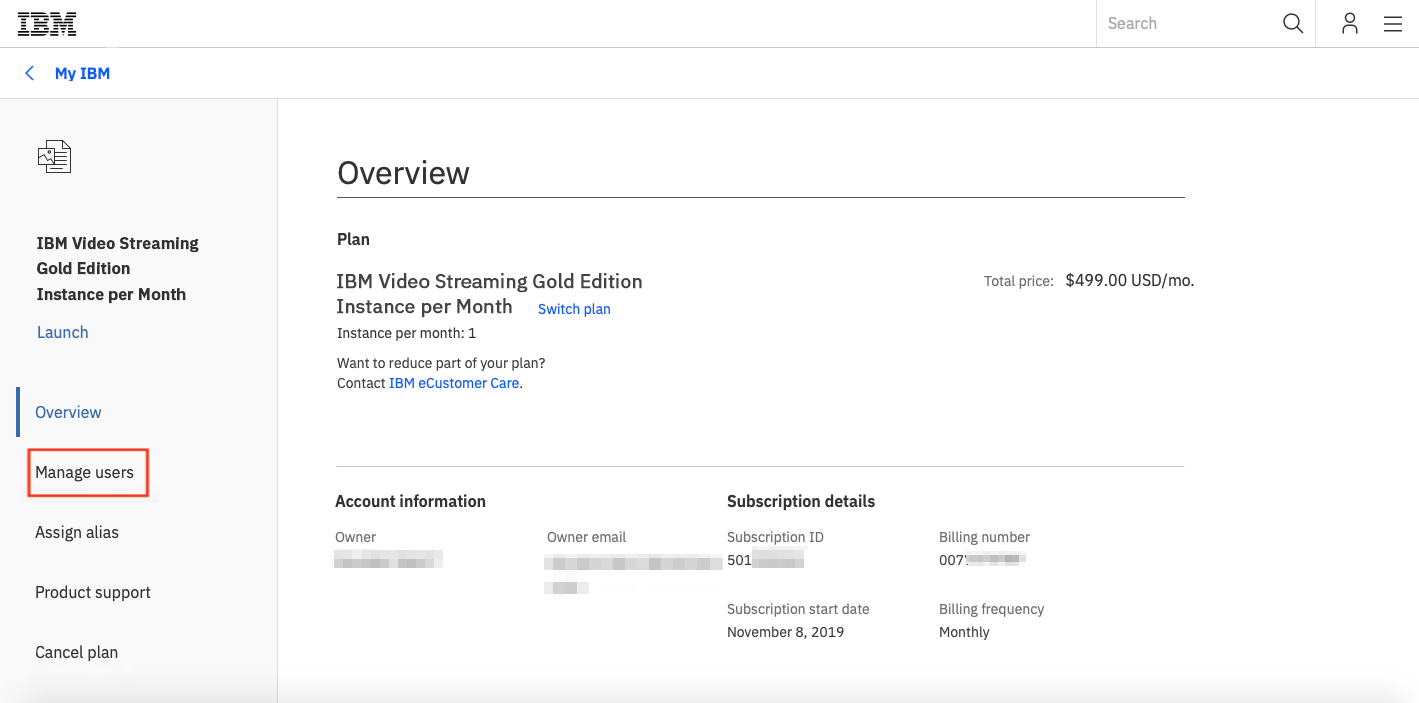Select Overview in the sidebar
The image size is (1419, 703).
[x=68, y=412]
